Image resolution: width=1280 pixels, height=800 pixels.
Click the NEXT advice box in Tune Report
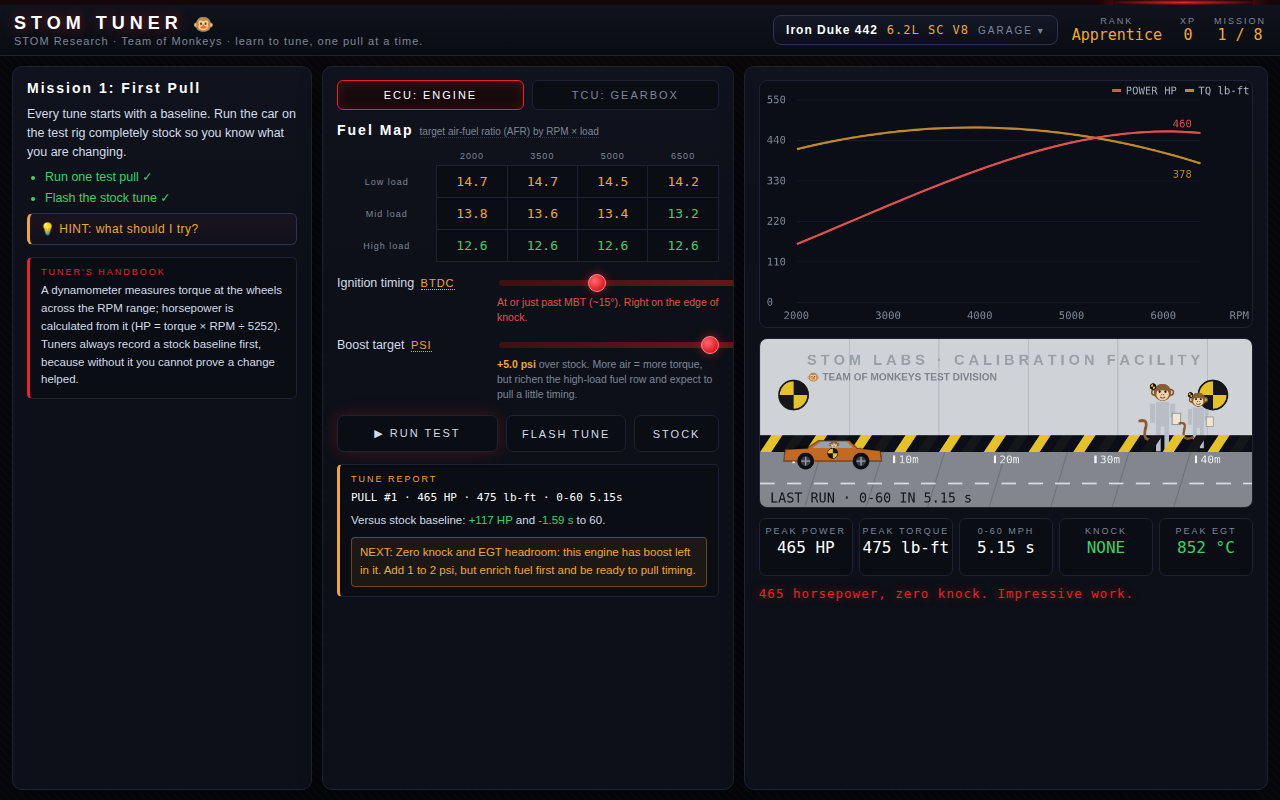(529, 562)
